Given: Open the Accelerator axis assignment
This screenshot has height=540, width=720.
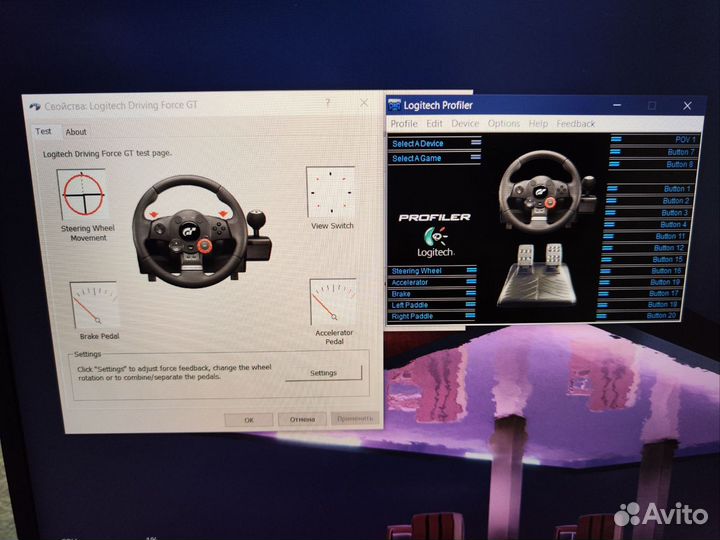Looking at the screenshot, I should tap(433, 282).
